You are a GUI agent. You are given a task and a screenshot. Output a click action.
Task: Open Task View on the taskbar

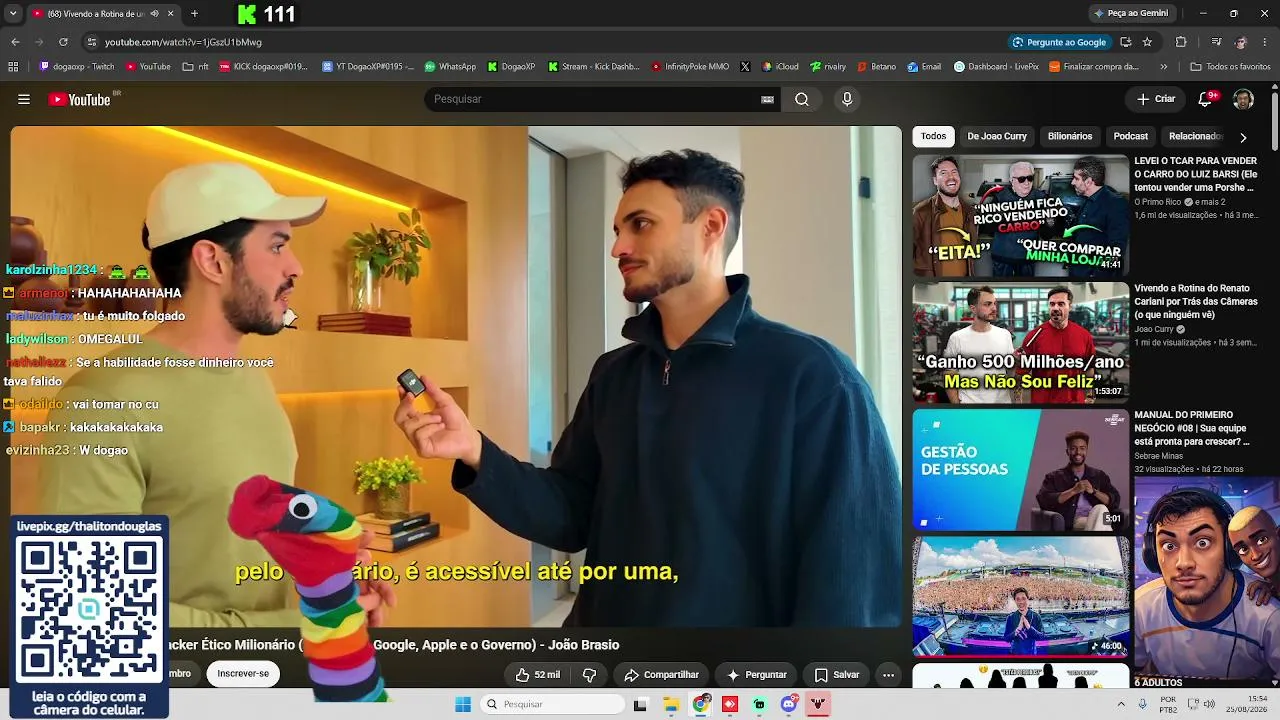pyautogui.click(x=640, y=704)
